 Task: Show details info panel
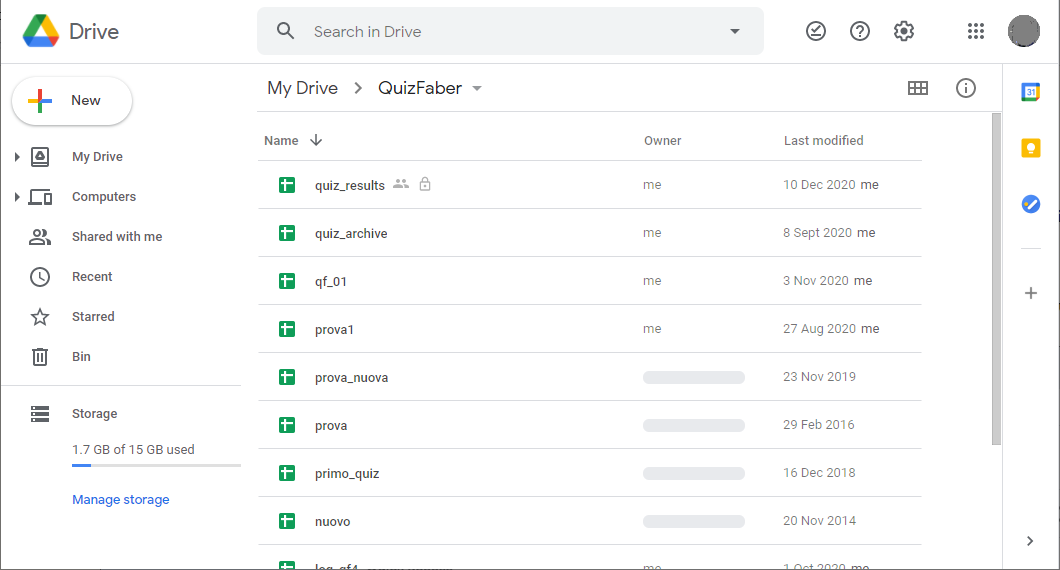[966, 88]
